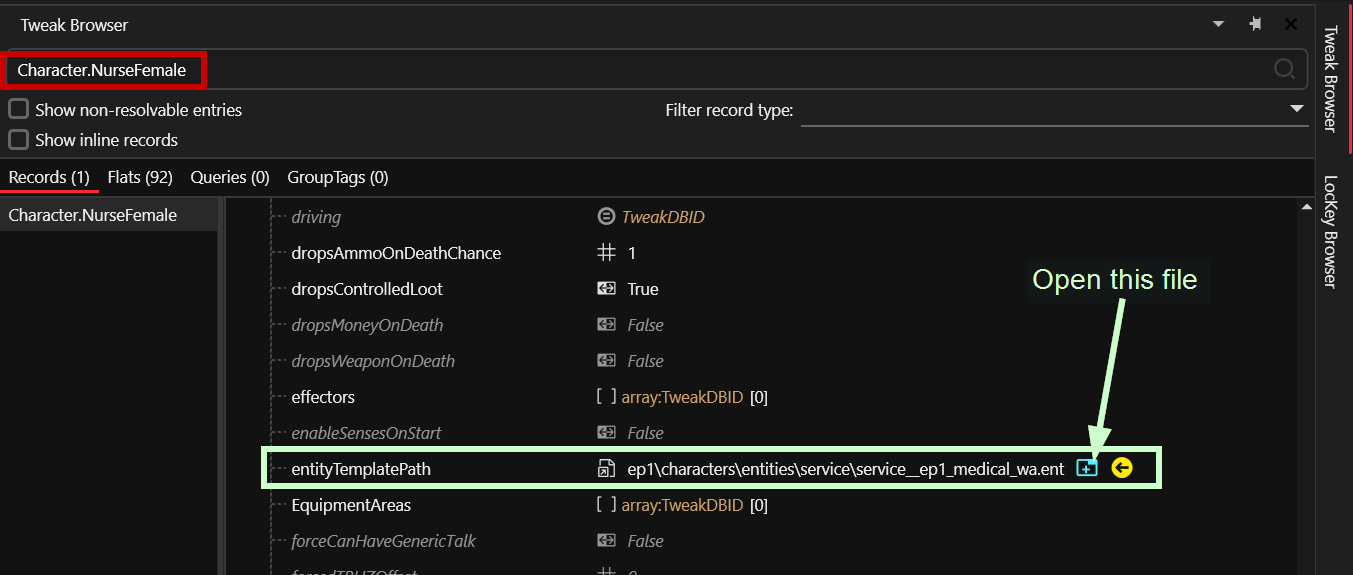This screenshot has height=575, width=1353.
Task: Open entityTemplatePath file in new tab icon
Action: coord(1087,468)
